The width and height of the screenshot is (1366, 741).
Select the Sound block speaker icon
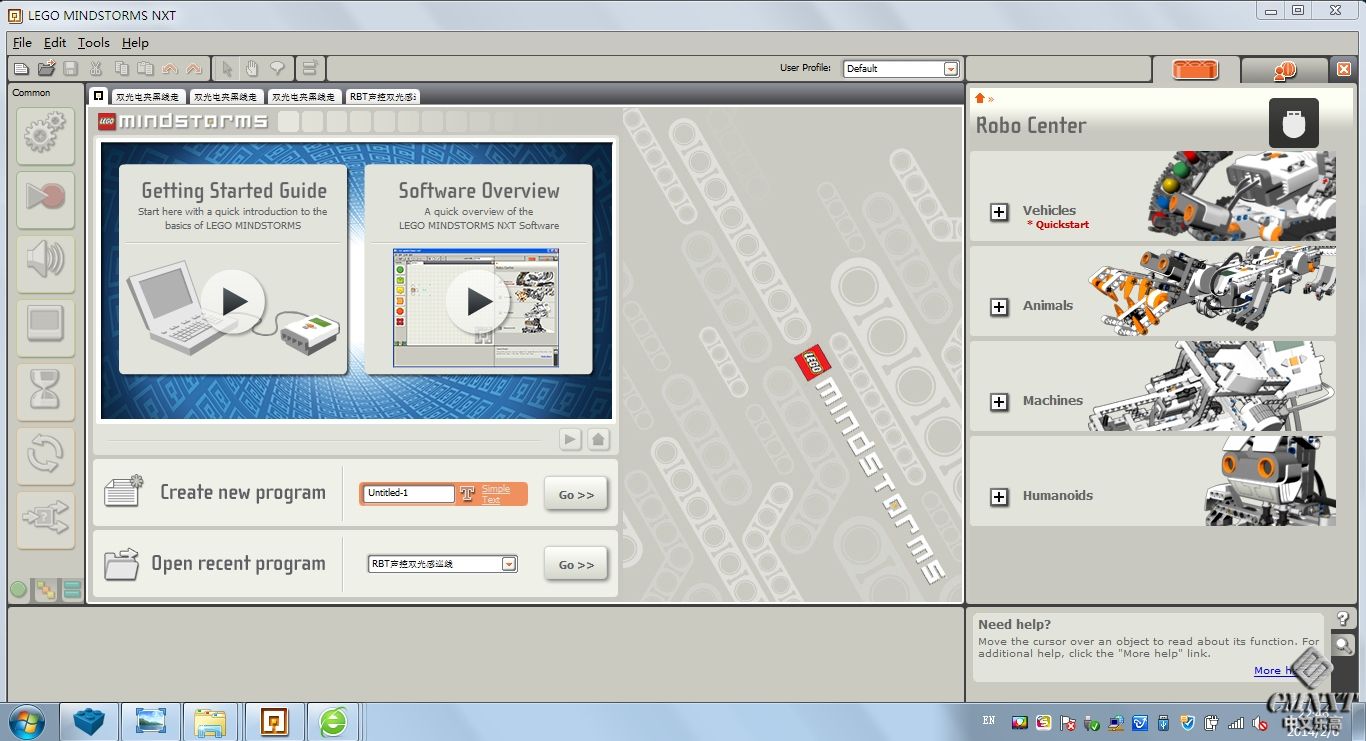coord(46,262)
